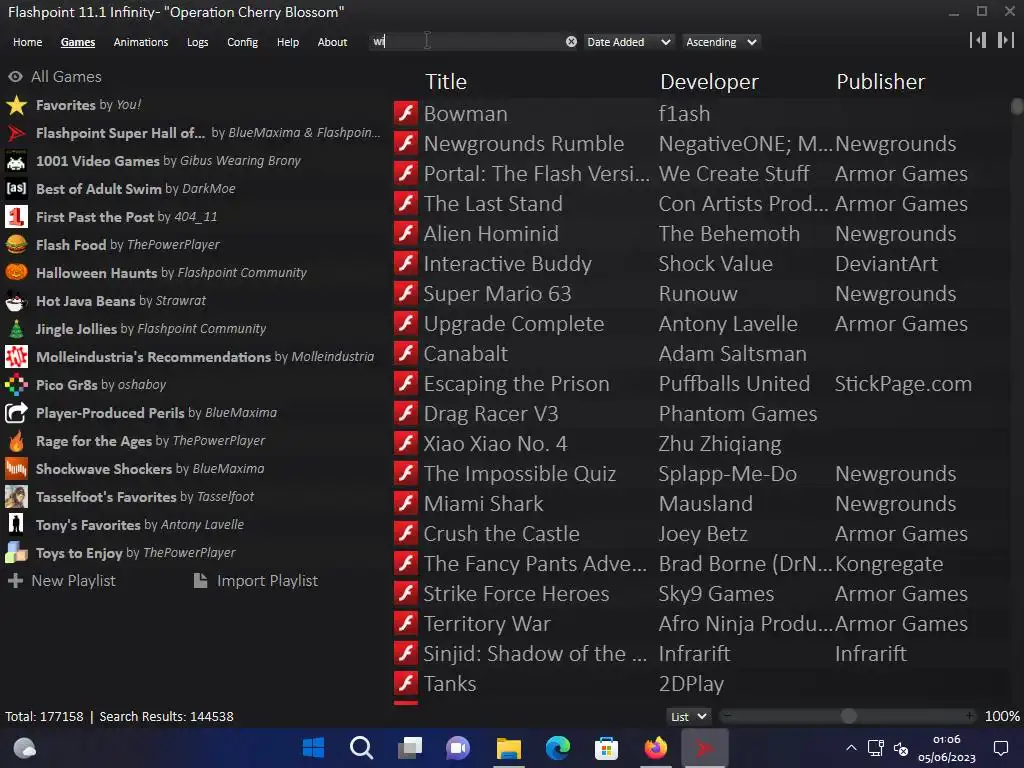Select Strike Force Heroes entry
The width and height of the screenshot is (1024, 768).
point(699,594)
